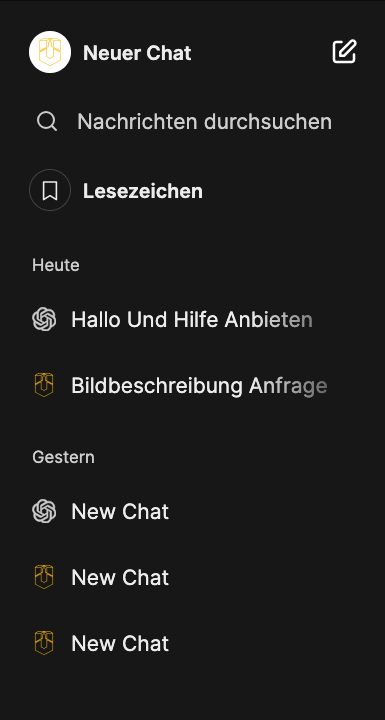This screenshot has height=720, width=385.
Task: Click empty sidebar area below the last chat
Action: [x=192, y=691]
